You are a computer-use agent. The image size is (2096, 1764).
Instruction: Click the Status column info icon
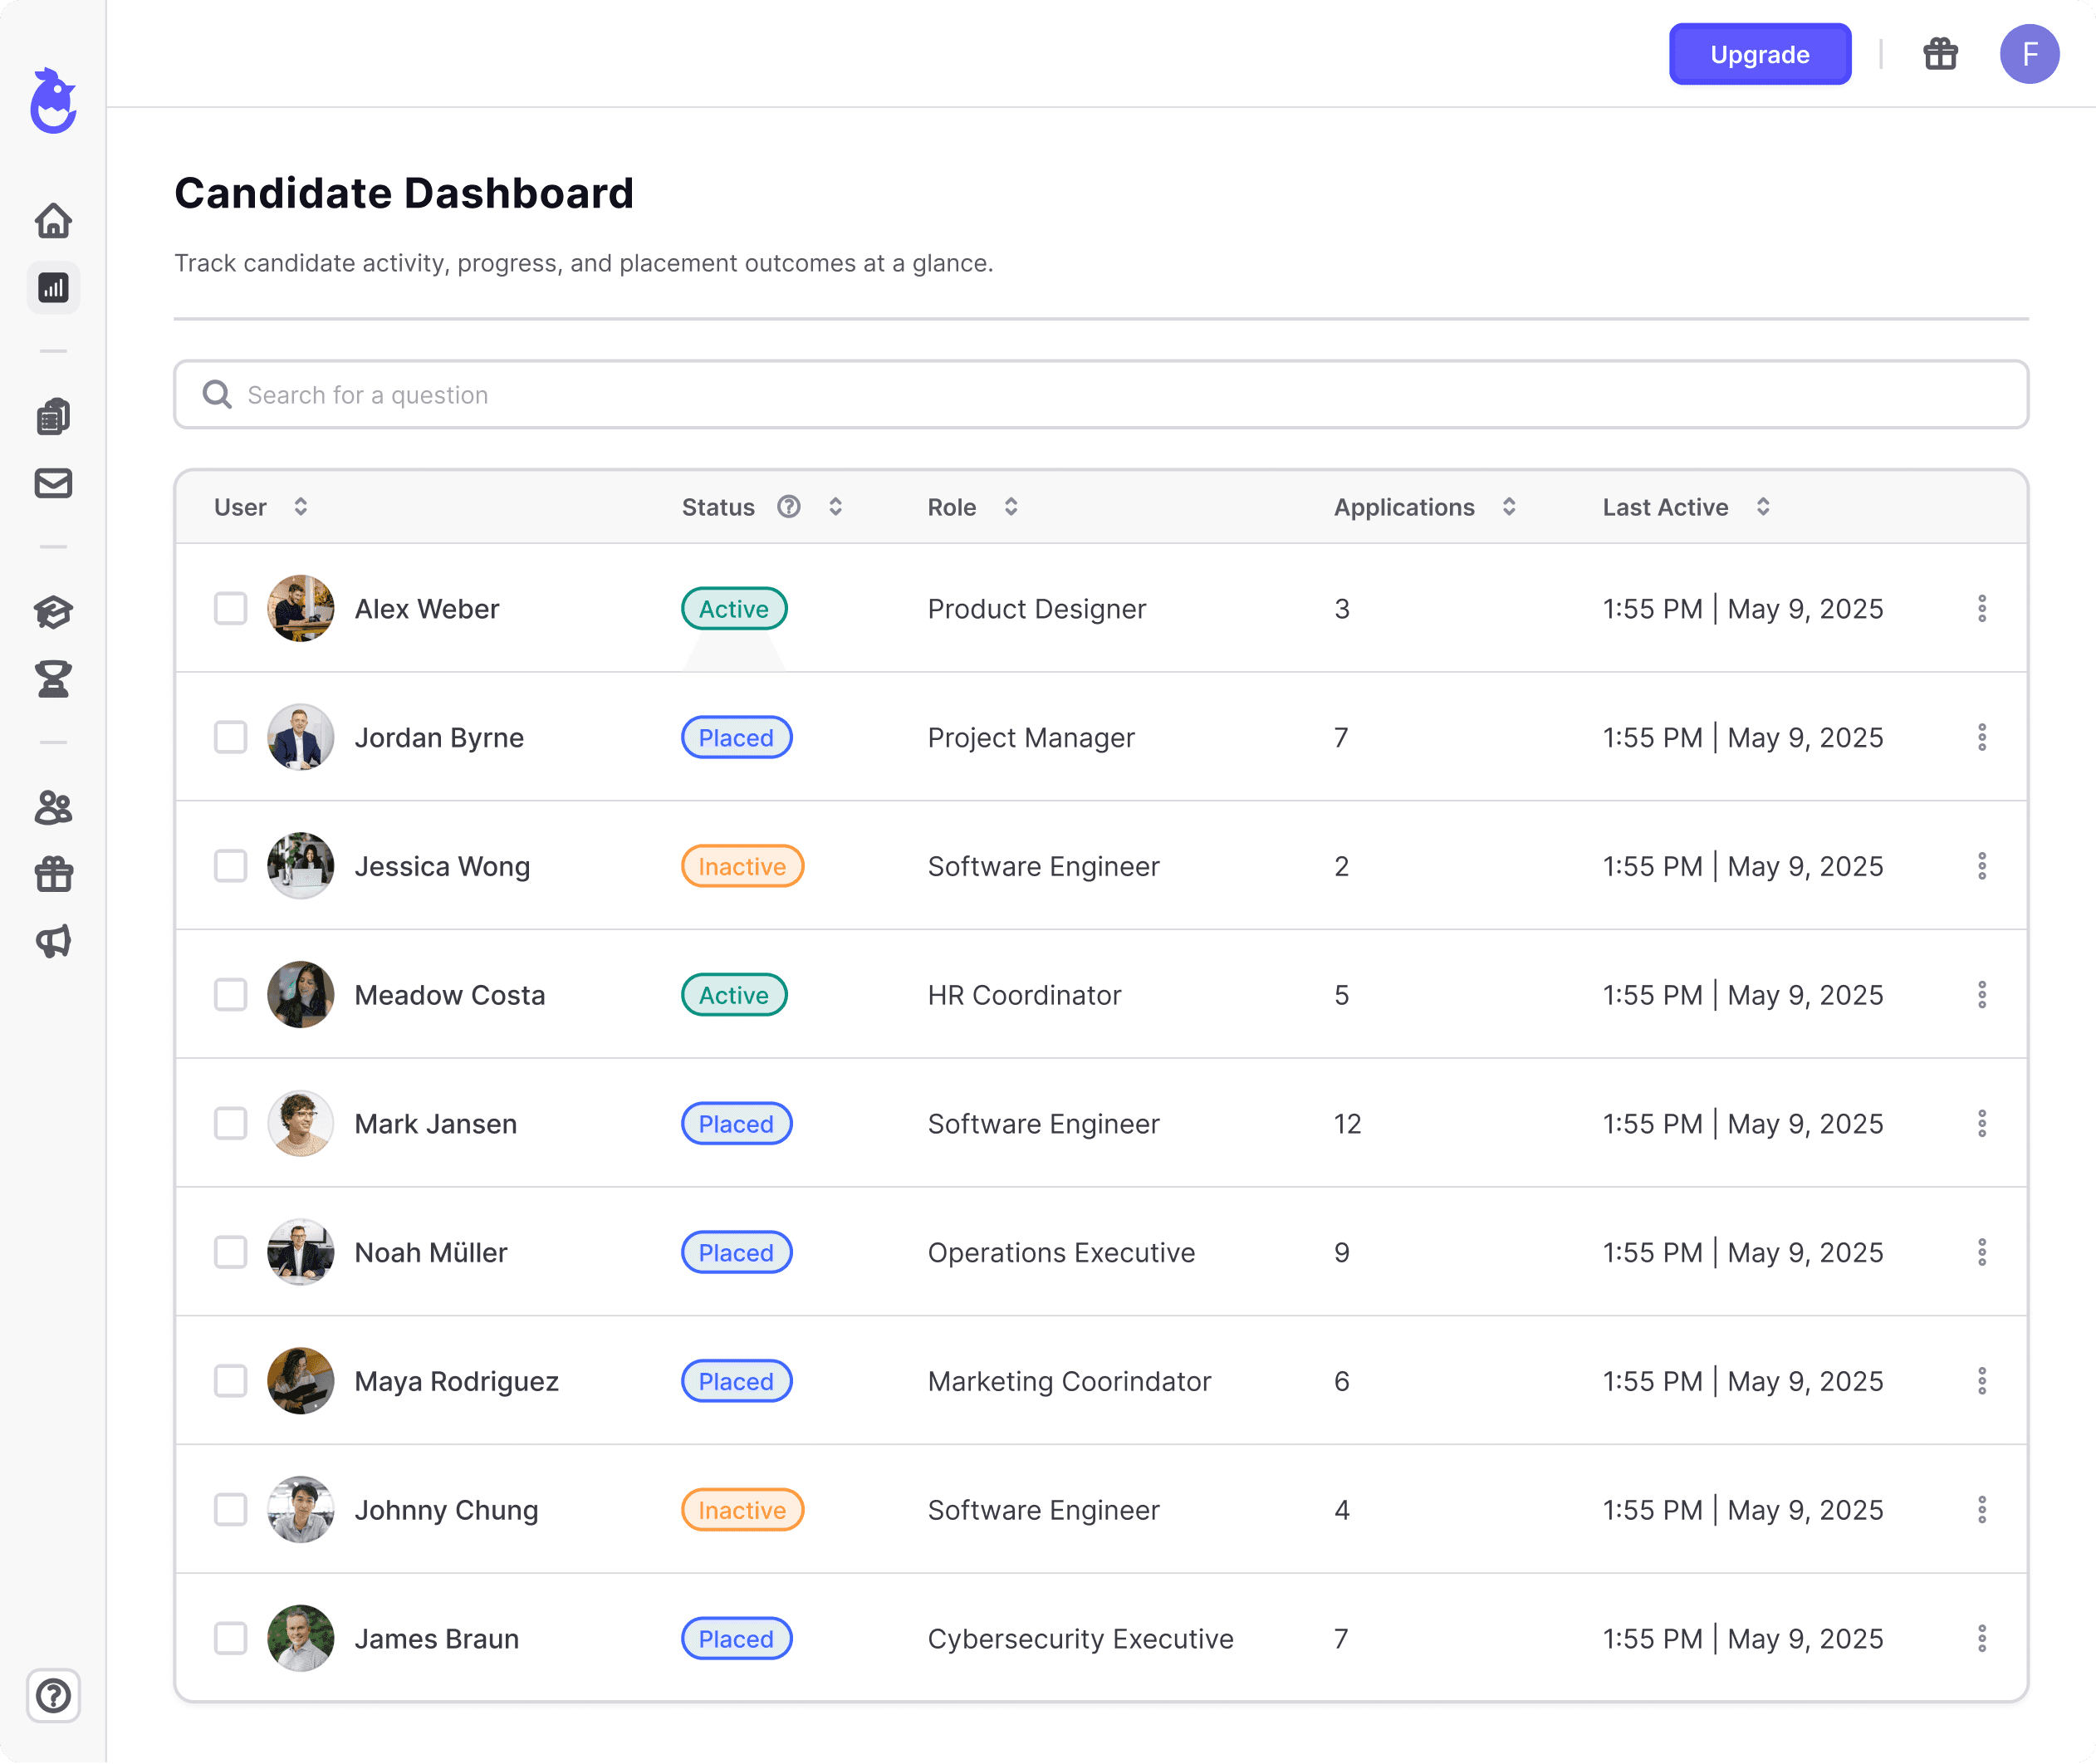789,507
